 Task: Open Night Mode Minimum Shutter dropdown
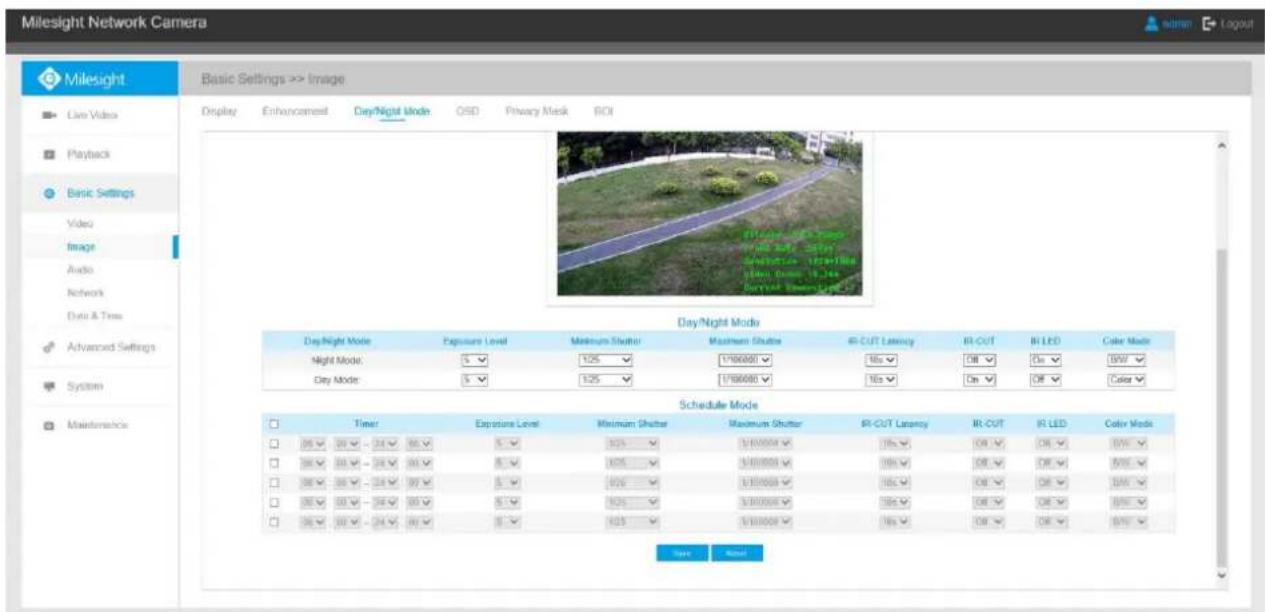(604, 358)
